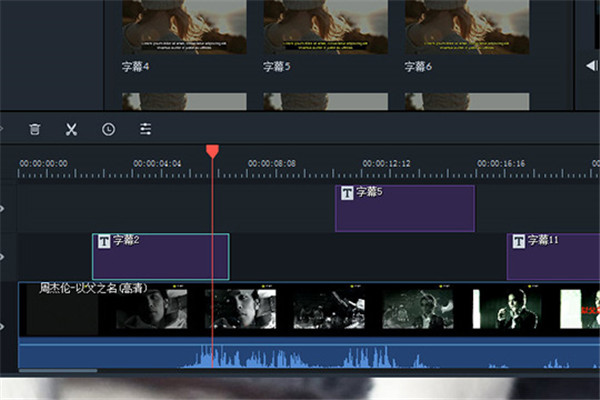
Task: Select the 字幕2 clip on timeline
Action: click(161, 256)
